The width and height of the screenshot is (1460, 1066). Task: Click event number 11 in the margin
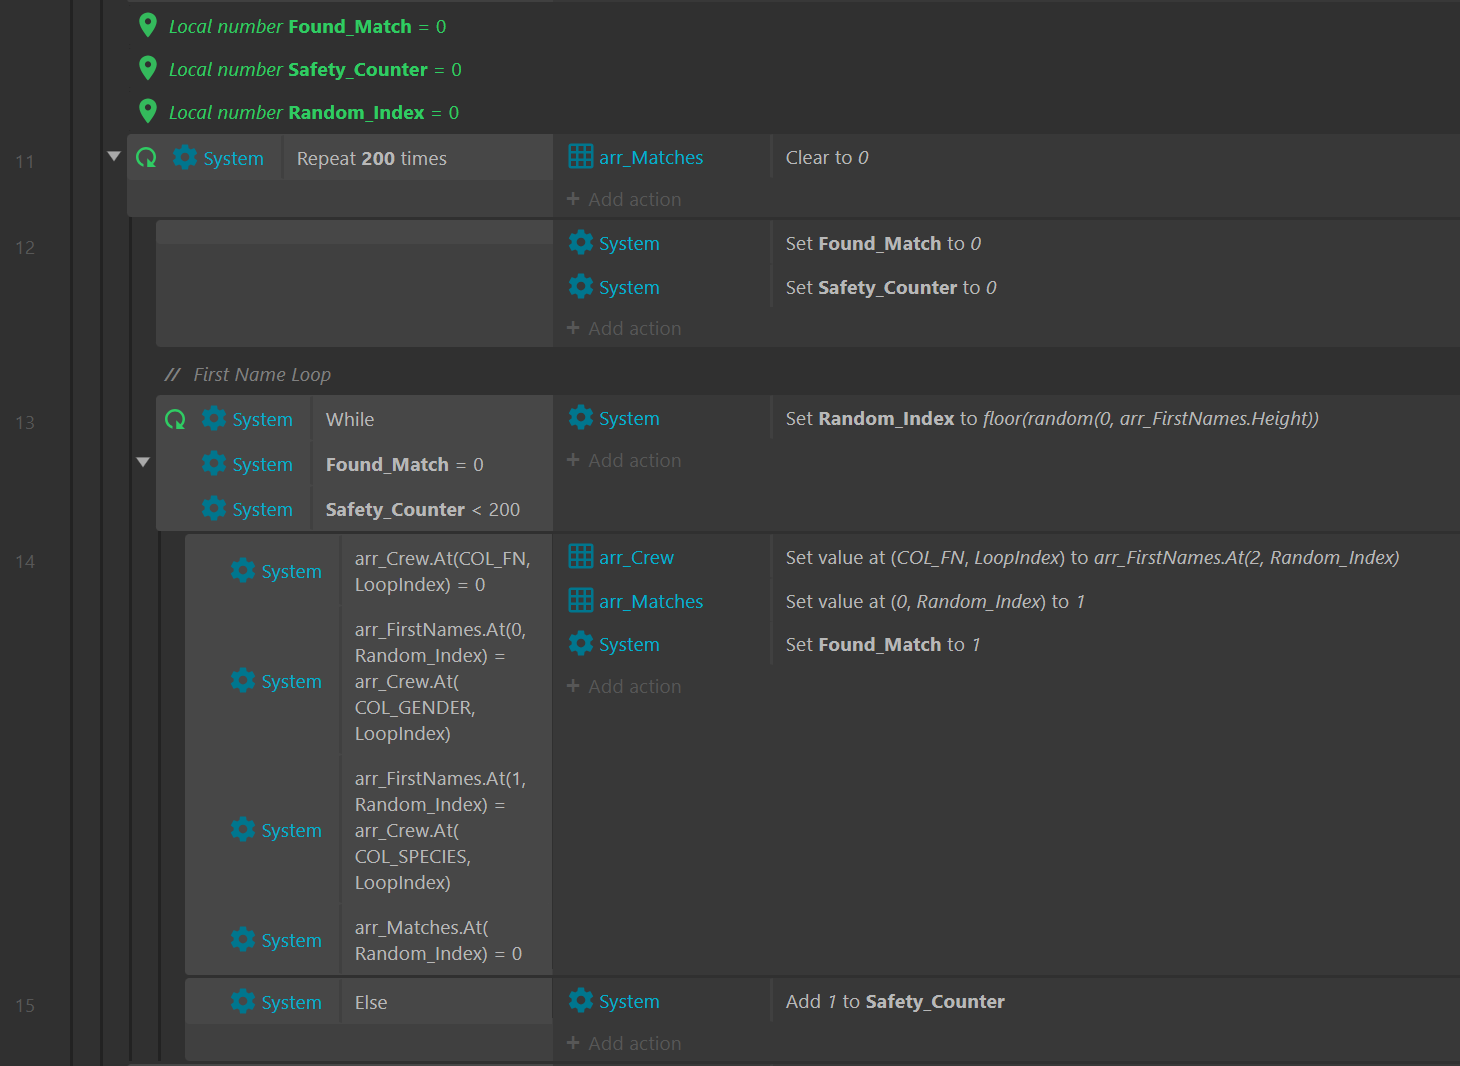click(25, 161)
